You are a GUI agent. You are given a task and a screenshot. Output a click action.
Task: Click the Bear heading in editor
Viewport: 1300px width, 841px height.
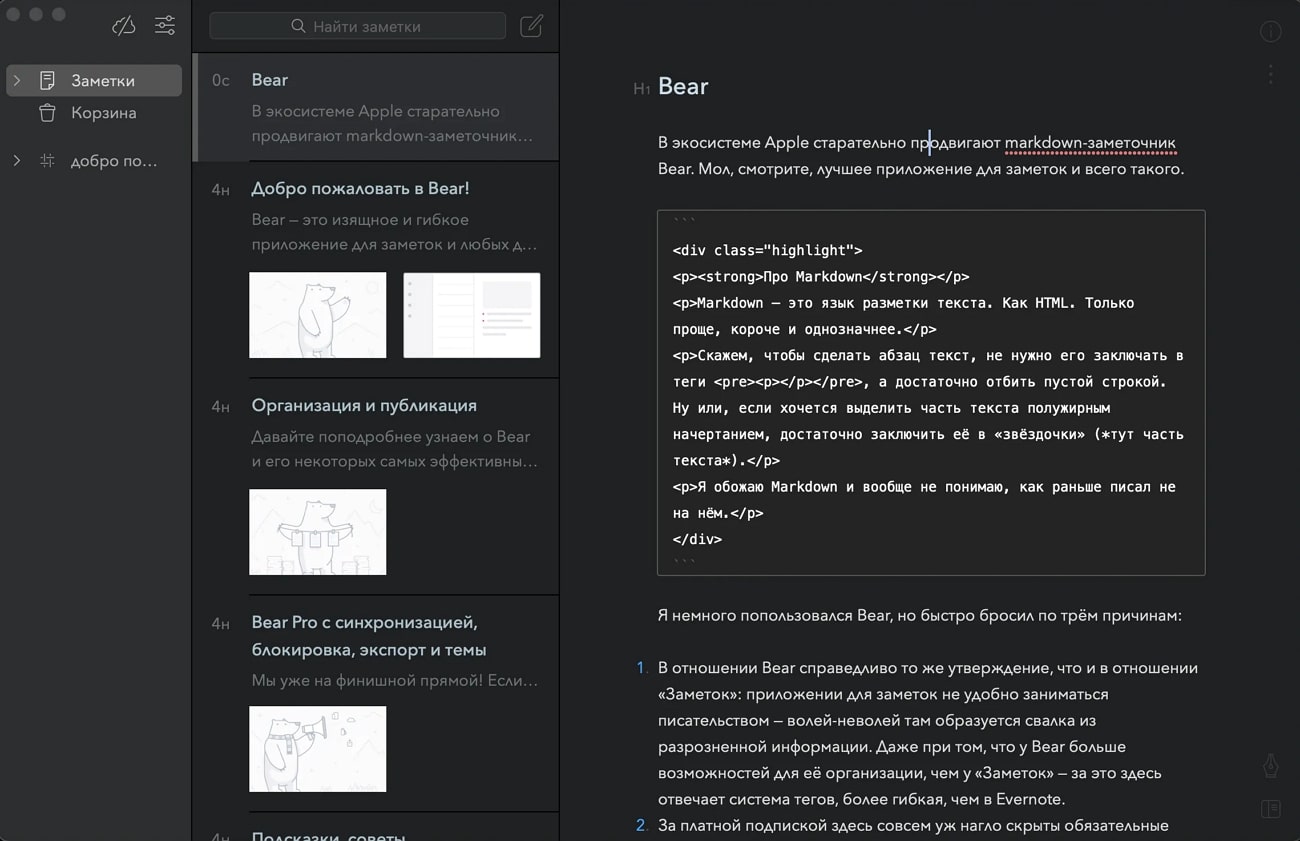(x=683, y=87)
